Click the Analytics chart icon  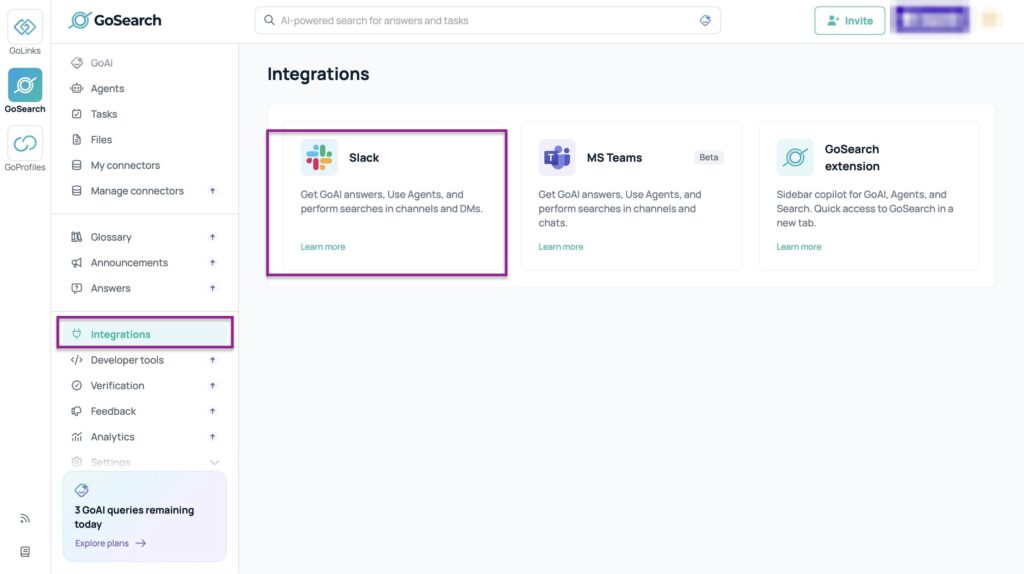point(76,436)
